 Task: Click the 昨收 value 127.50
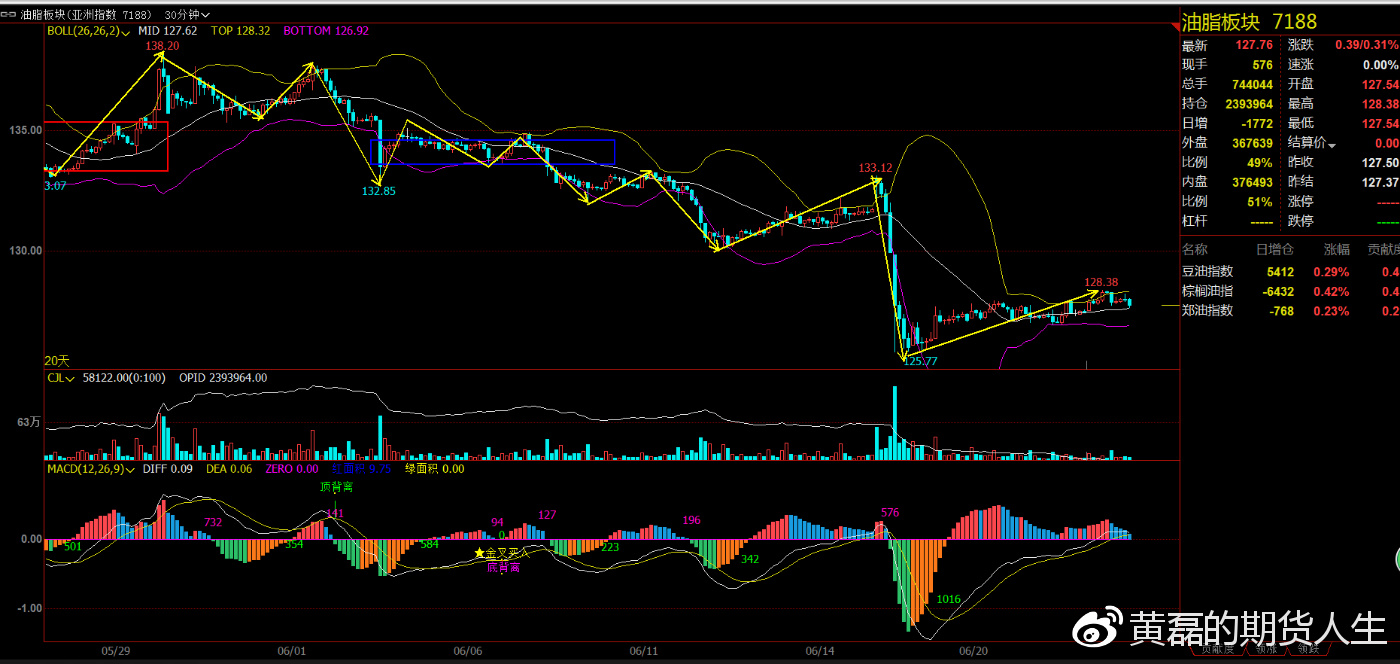coord(1379,162)
